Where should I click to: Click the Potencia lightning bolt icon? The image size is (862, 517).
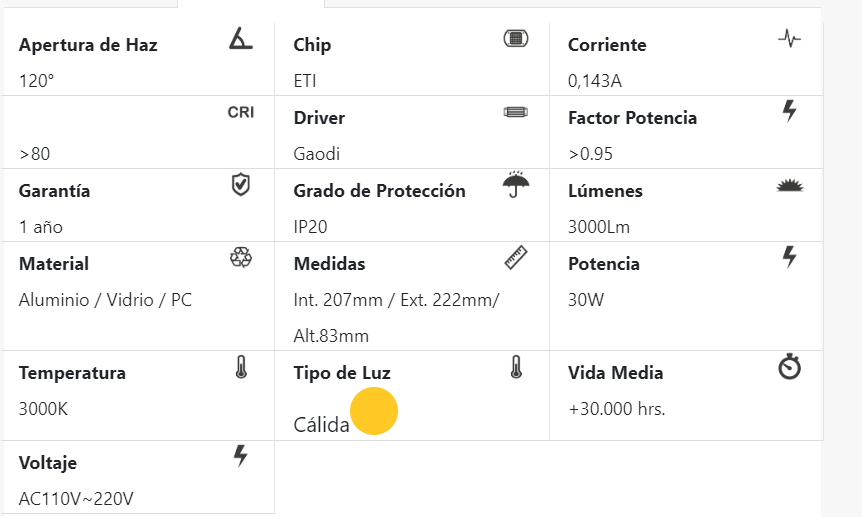(789, 257)
